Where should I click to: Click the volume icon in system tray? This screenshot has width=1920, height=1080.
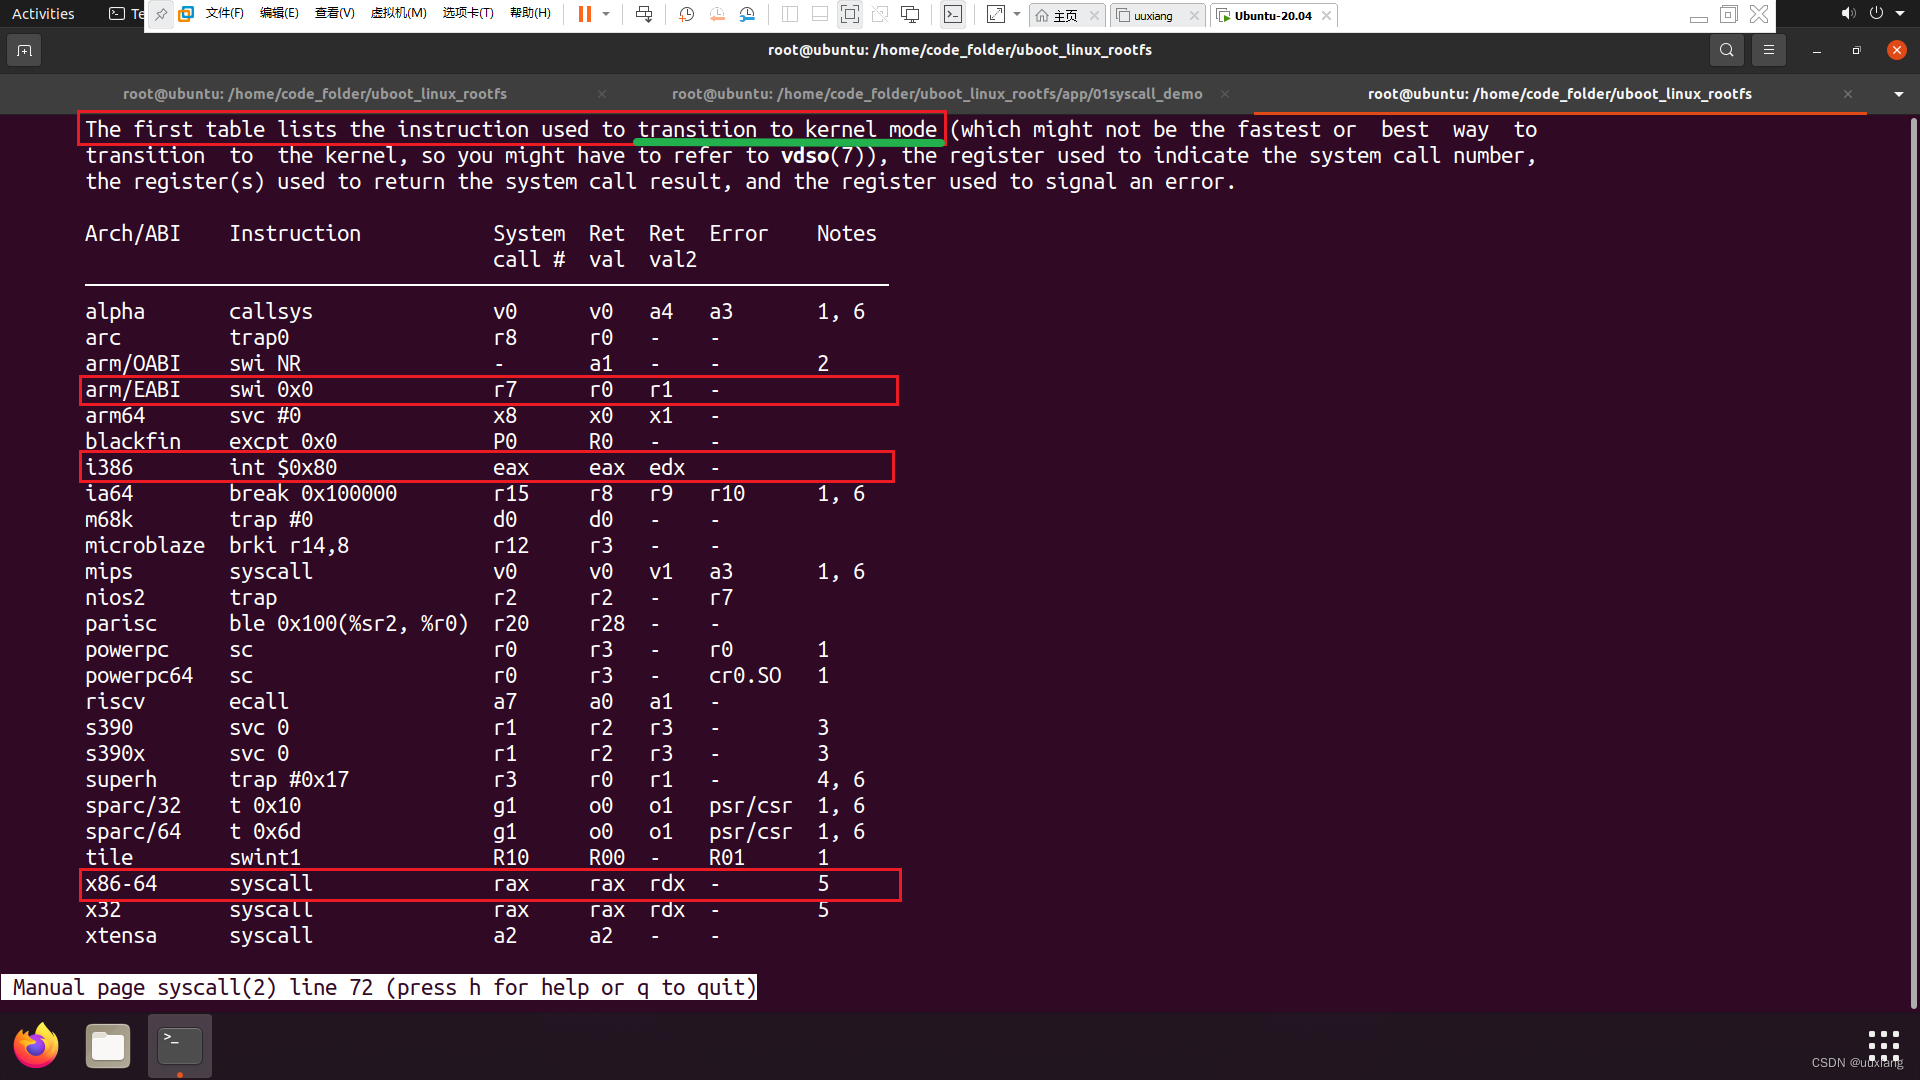click(x=1847, y=14)
